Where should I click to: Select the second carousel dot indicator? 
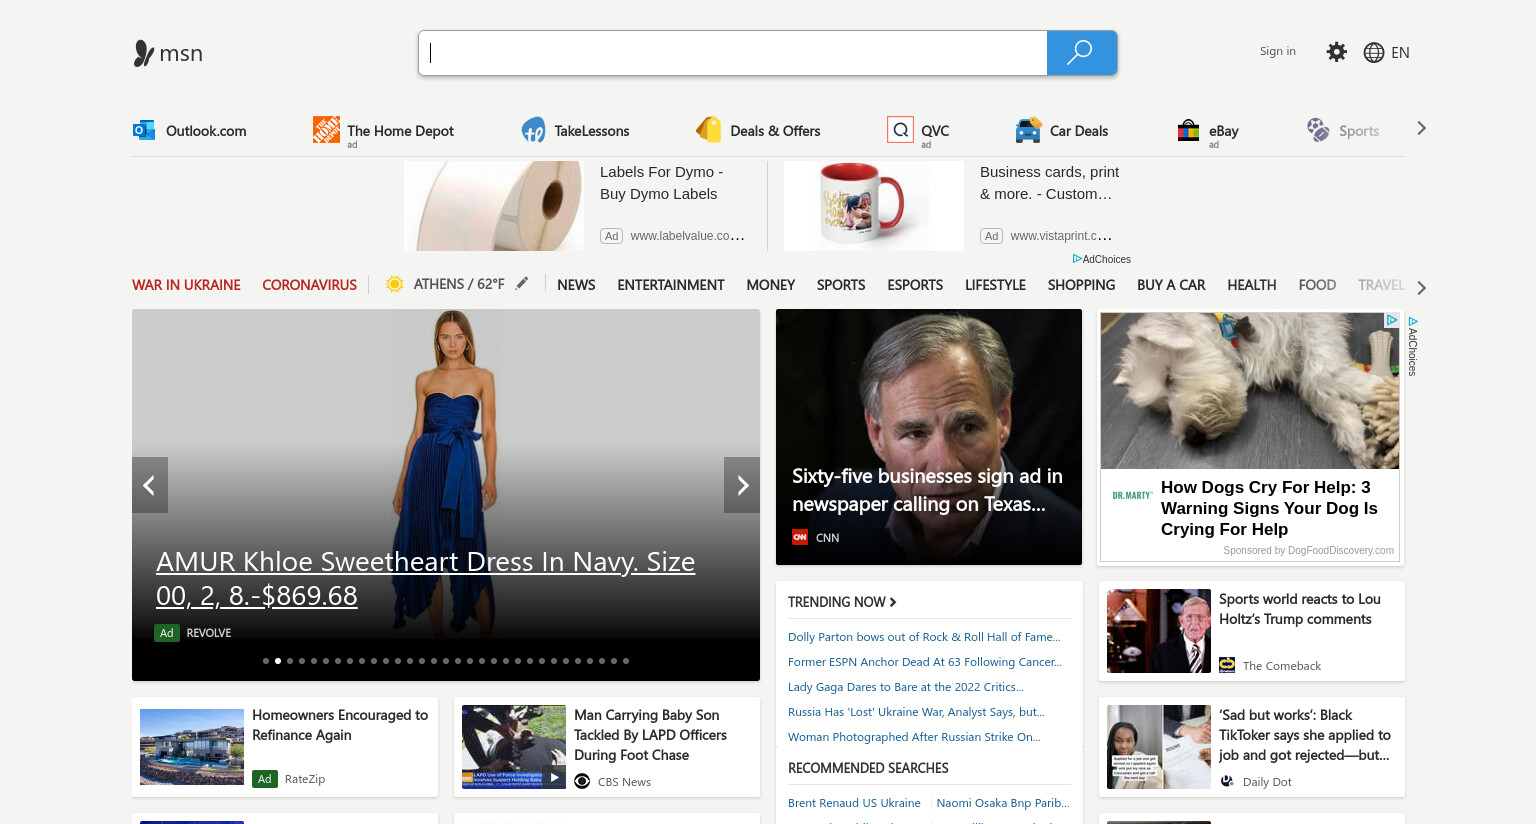coord(278,661)
